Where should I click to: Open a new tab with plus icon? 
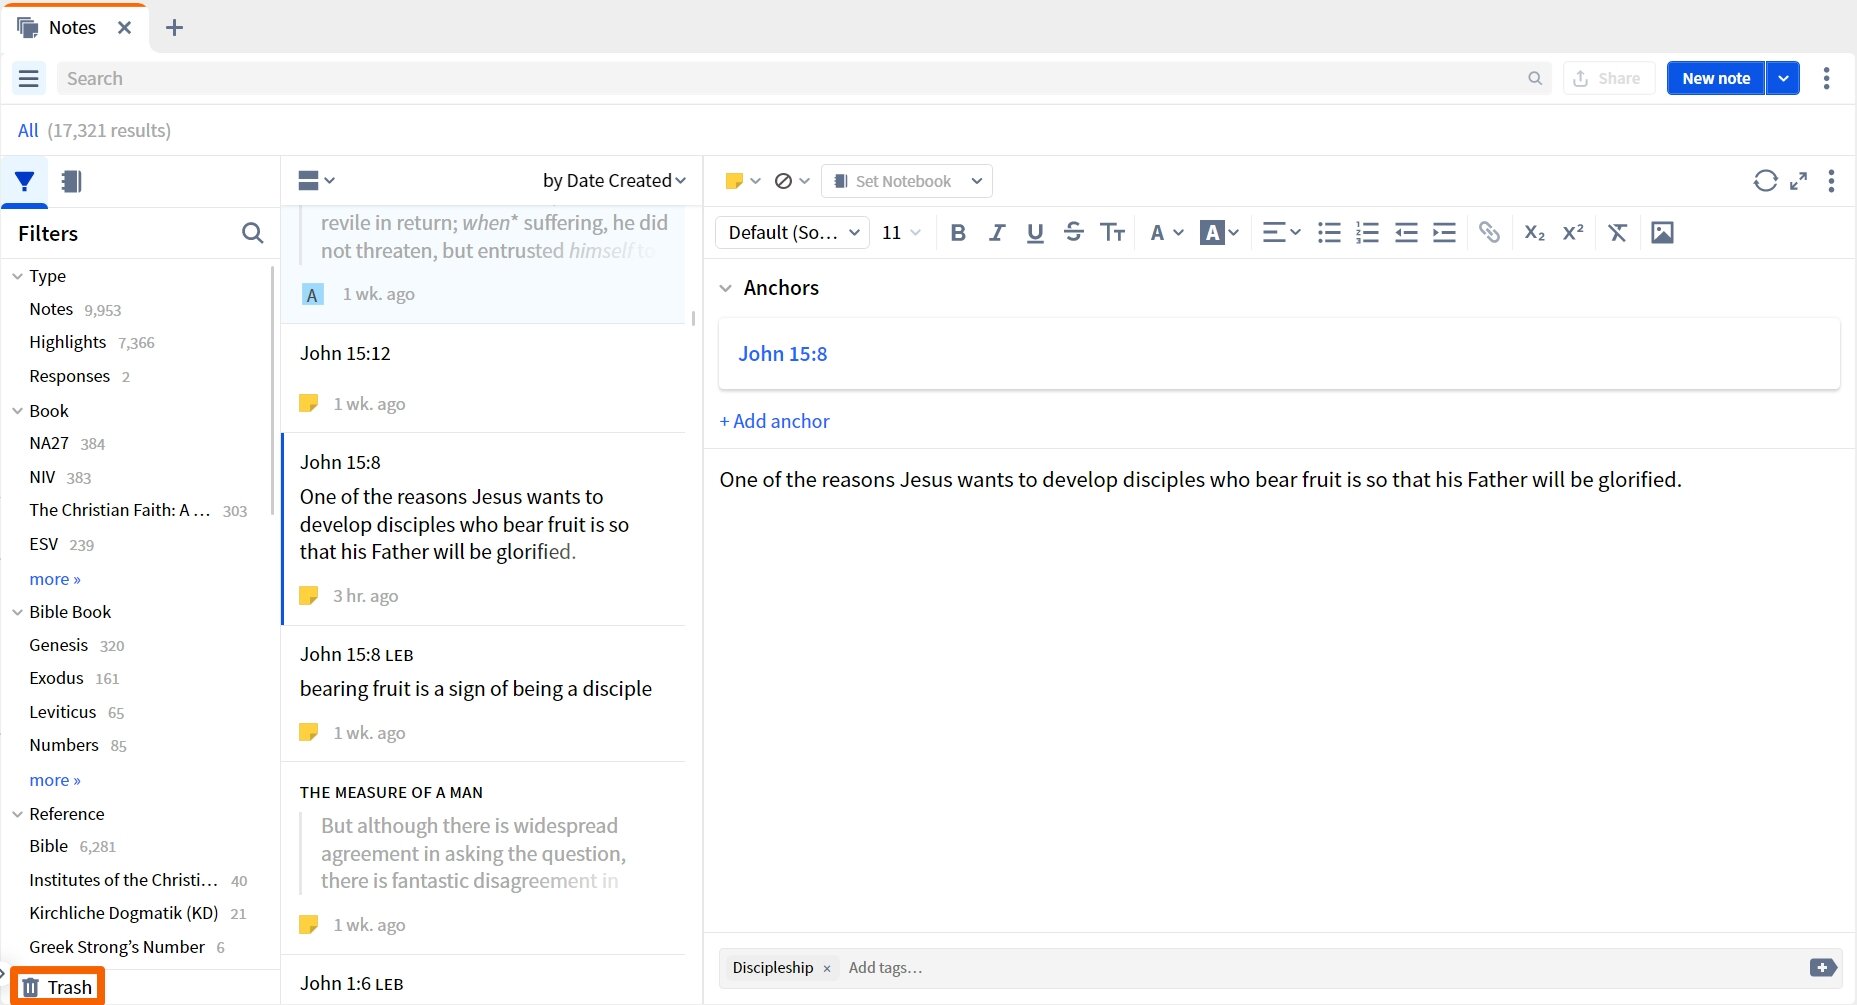coord(174,28)
